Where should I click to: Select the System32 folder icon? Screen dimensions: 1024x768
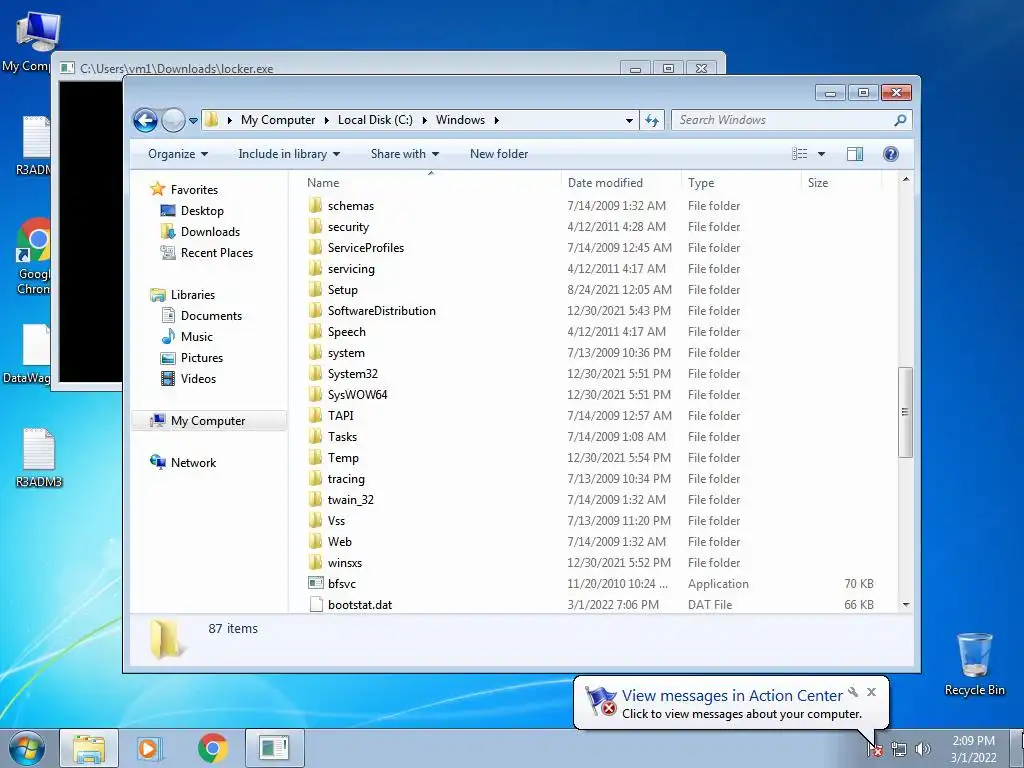click(x=315, y=374)
